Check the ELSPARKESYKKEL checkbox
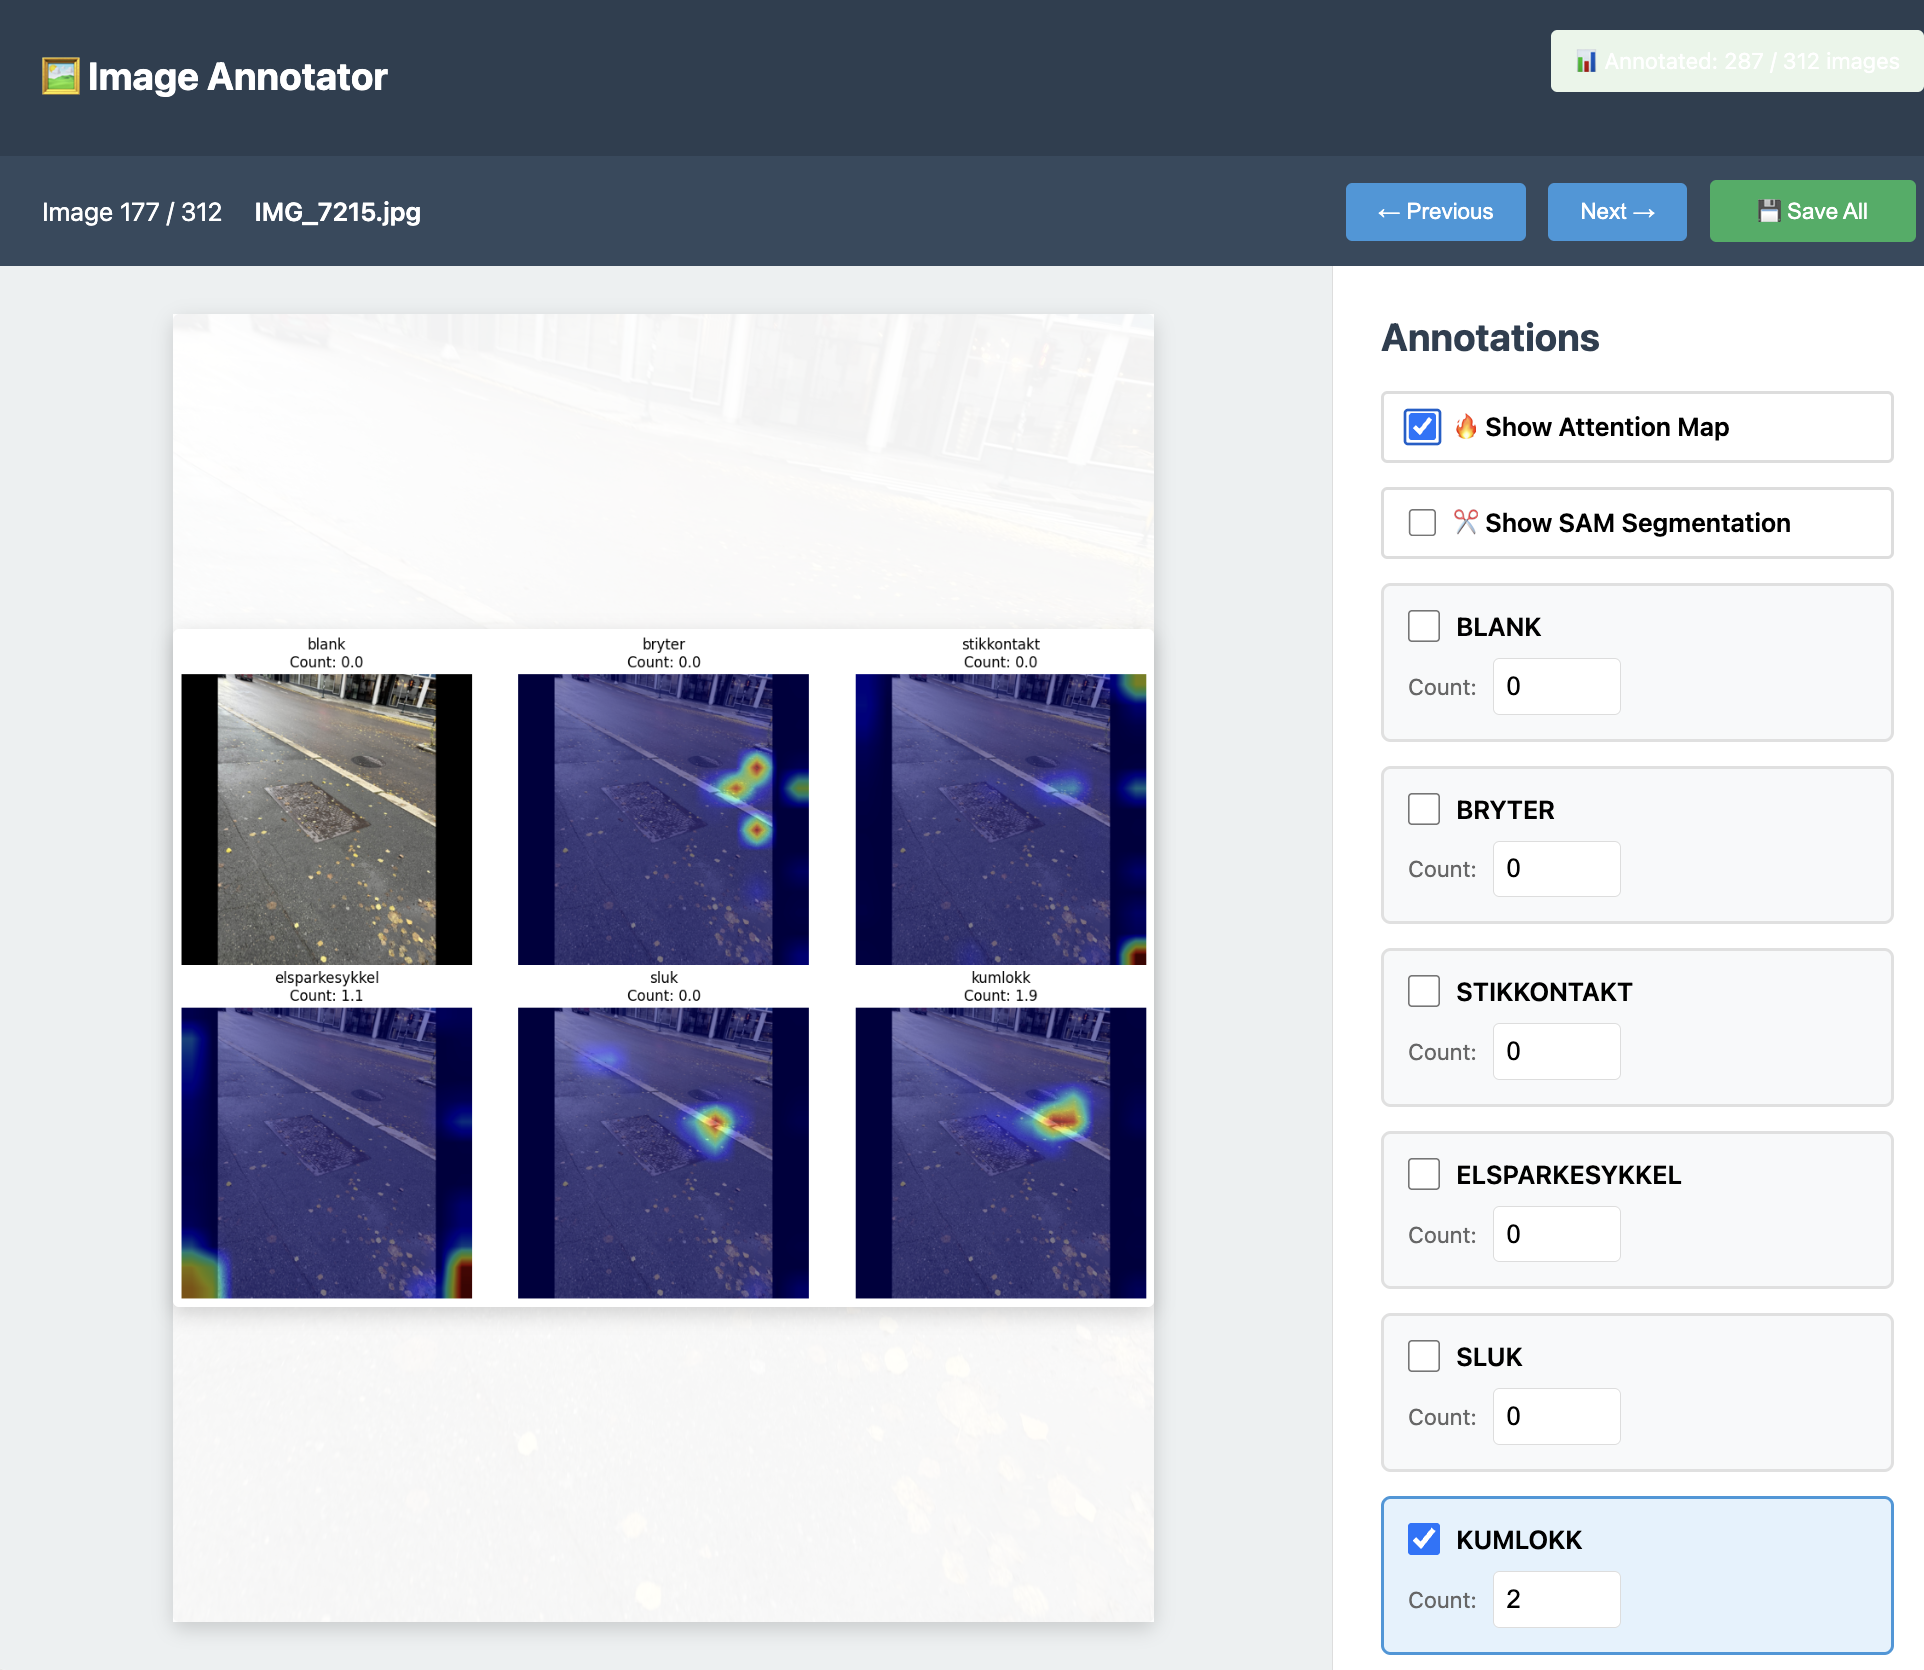This screenshot has height=1670, width=1924. click(x=1424, y=1174)
